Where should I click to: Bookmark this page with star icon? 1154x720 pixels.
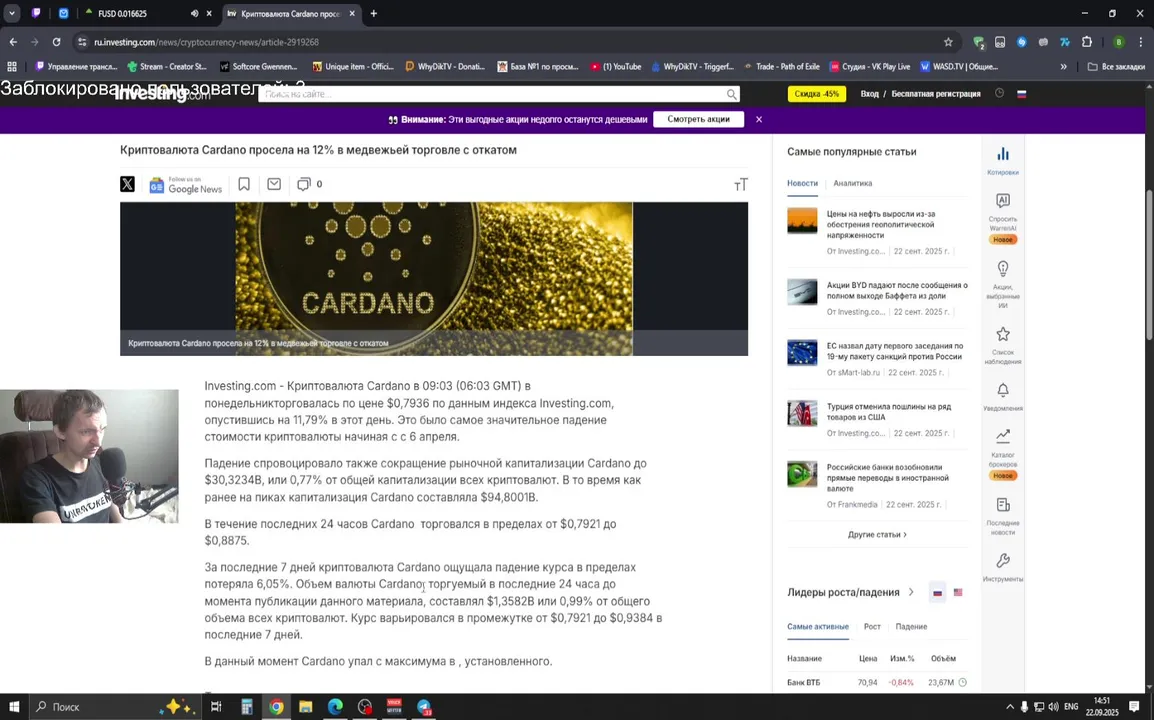click(x=948, y=42)
